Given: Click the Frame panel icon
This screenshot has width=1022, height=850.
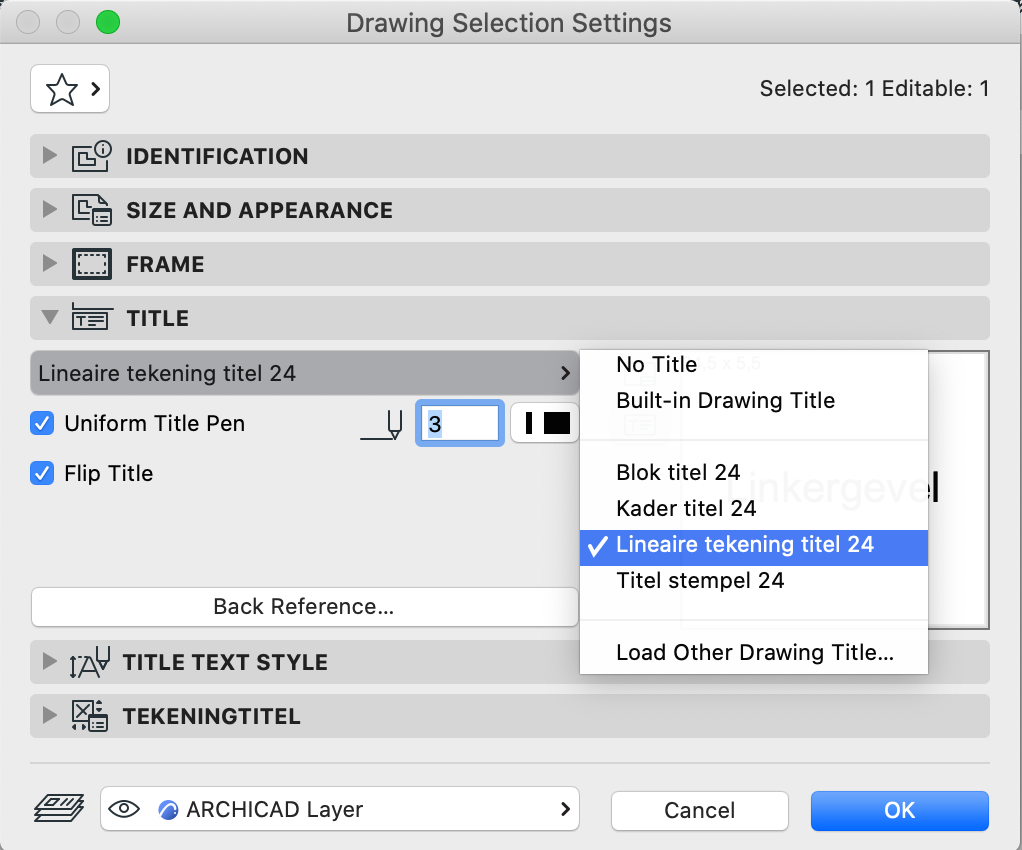Looking at the screenshot, I should (91, 264).
